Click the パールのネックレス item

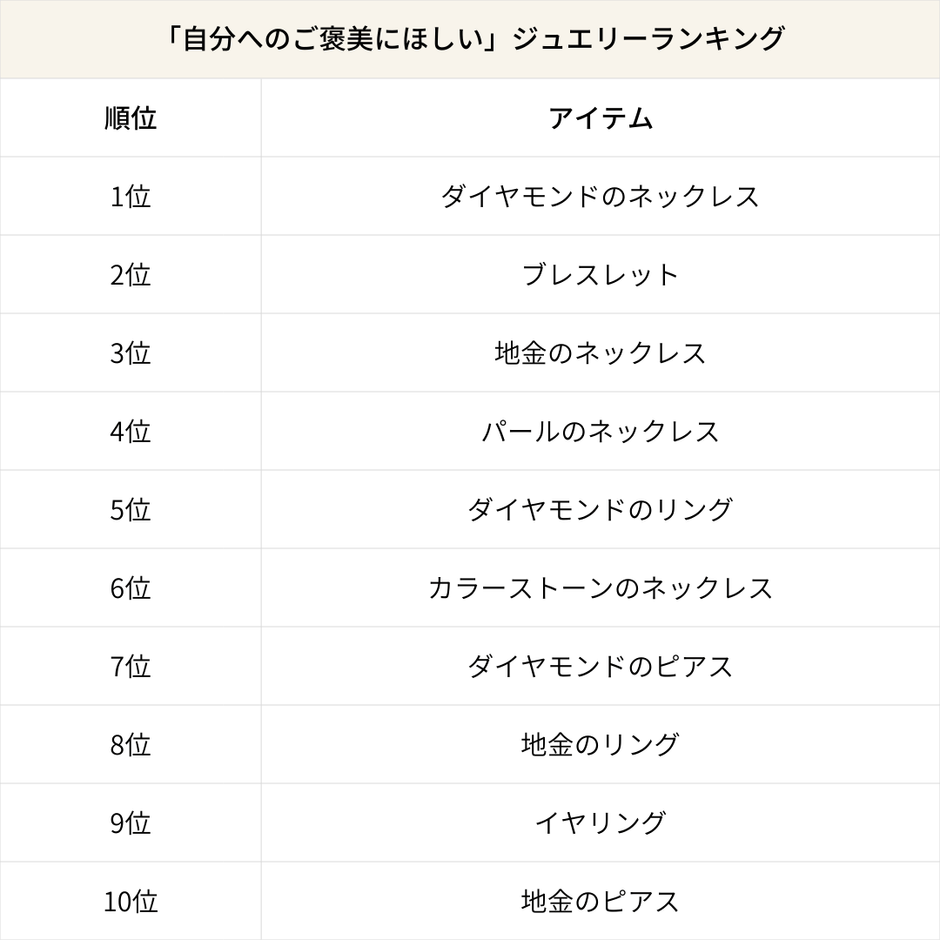point(600,431)
